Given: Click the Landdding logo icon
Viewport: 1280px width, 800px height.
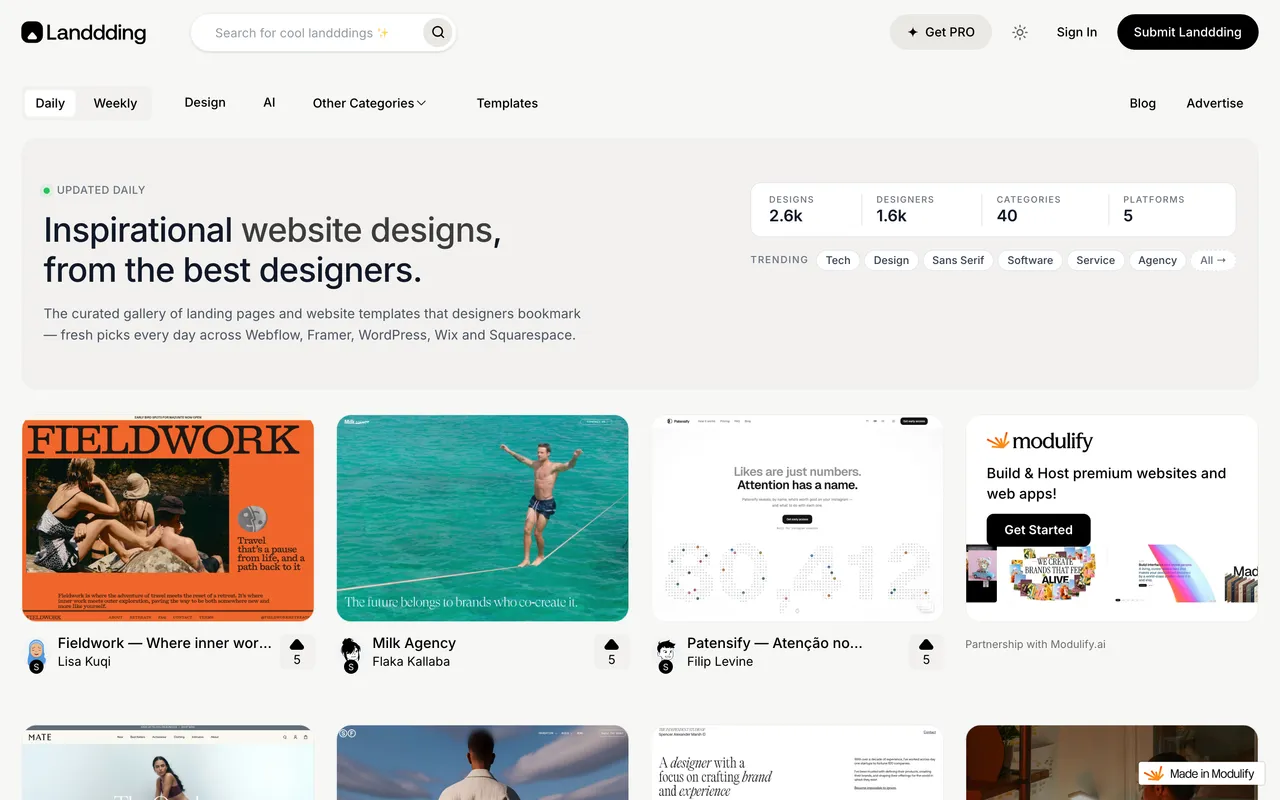Looking at the screenshot, I should (x=32, y=32).
